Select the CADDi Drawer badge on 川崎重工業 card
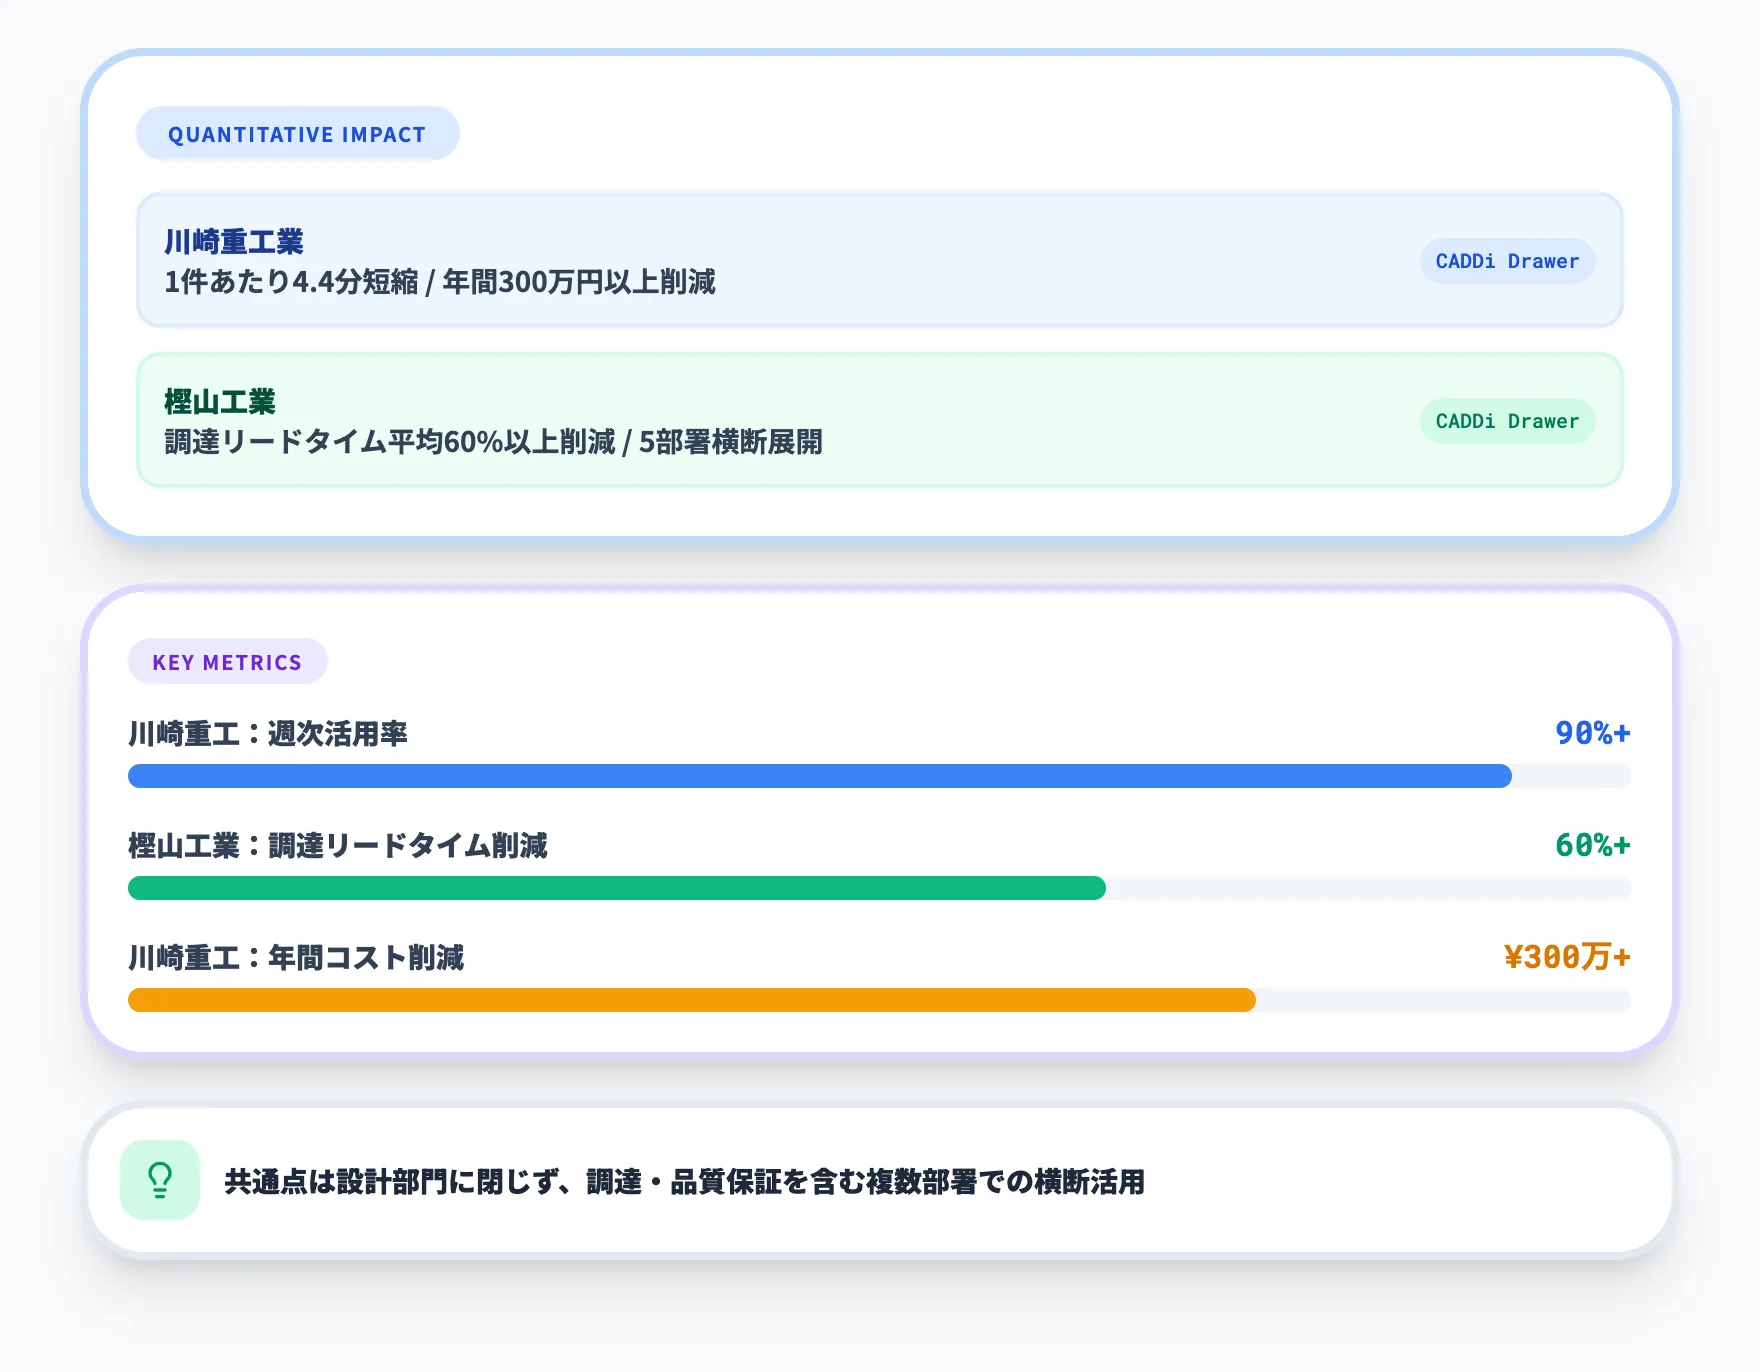 (x=1506, y=261)
